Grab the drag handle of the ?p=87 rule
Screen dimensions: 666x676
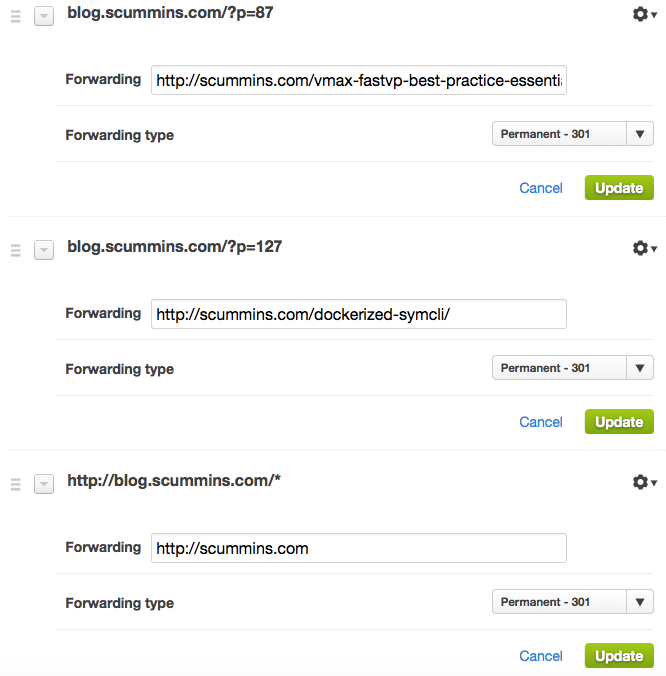coord(16,16)
